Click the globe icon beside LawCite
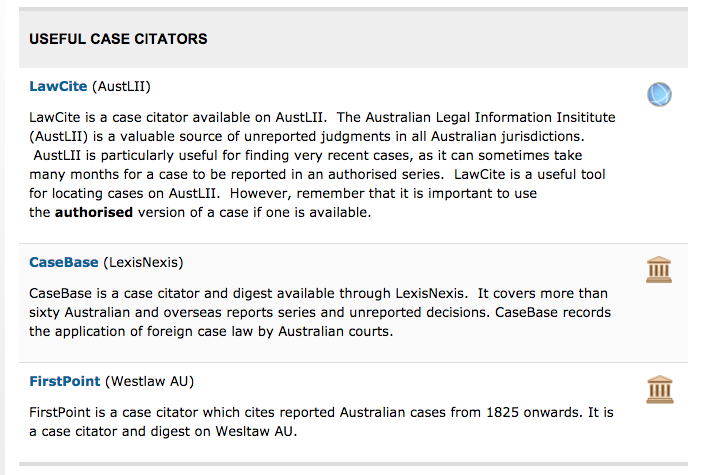The height and width of the screenshot is (475, 707). (x=659, y=95)
